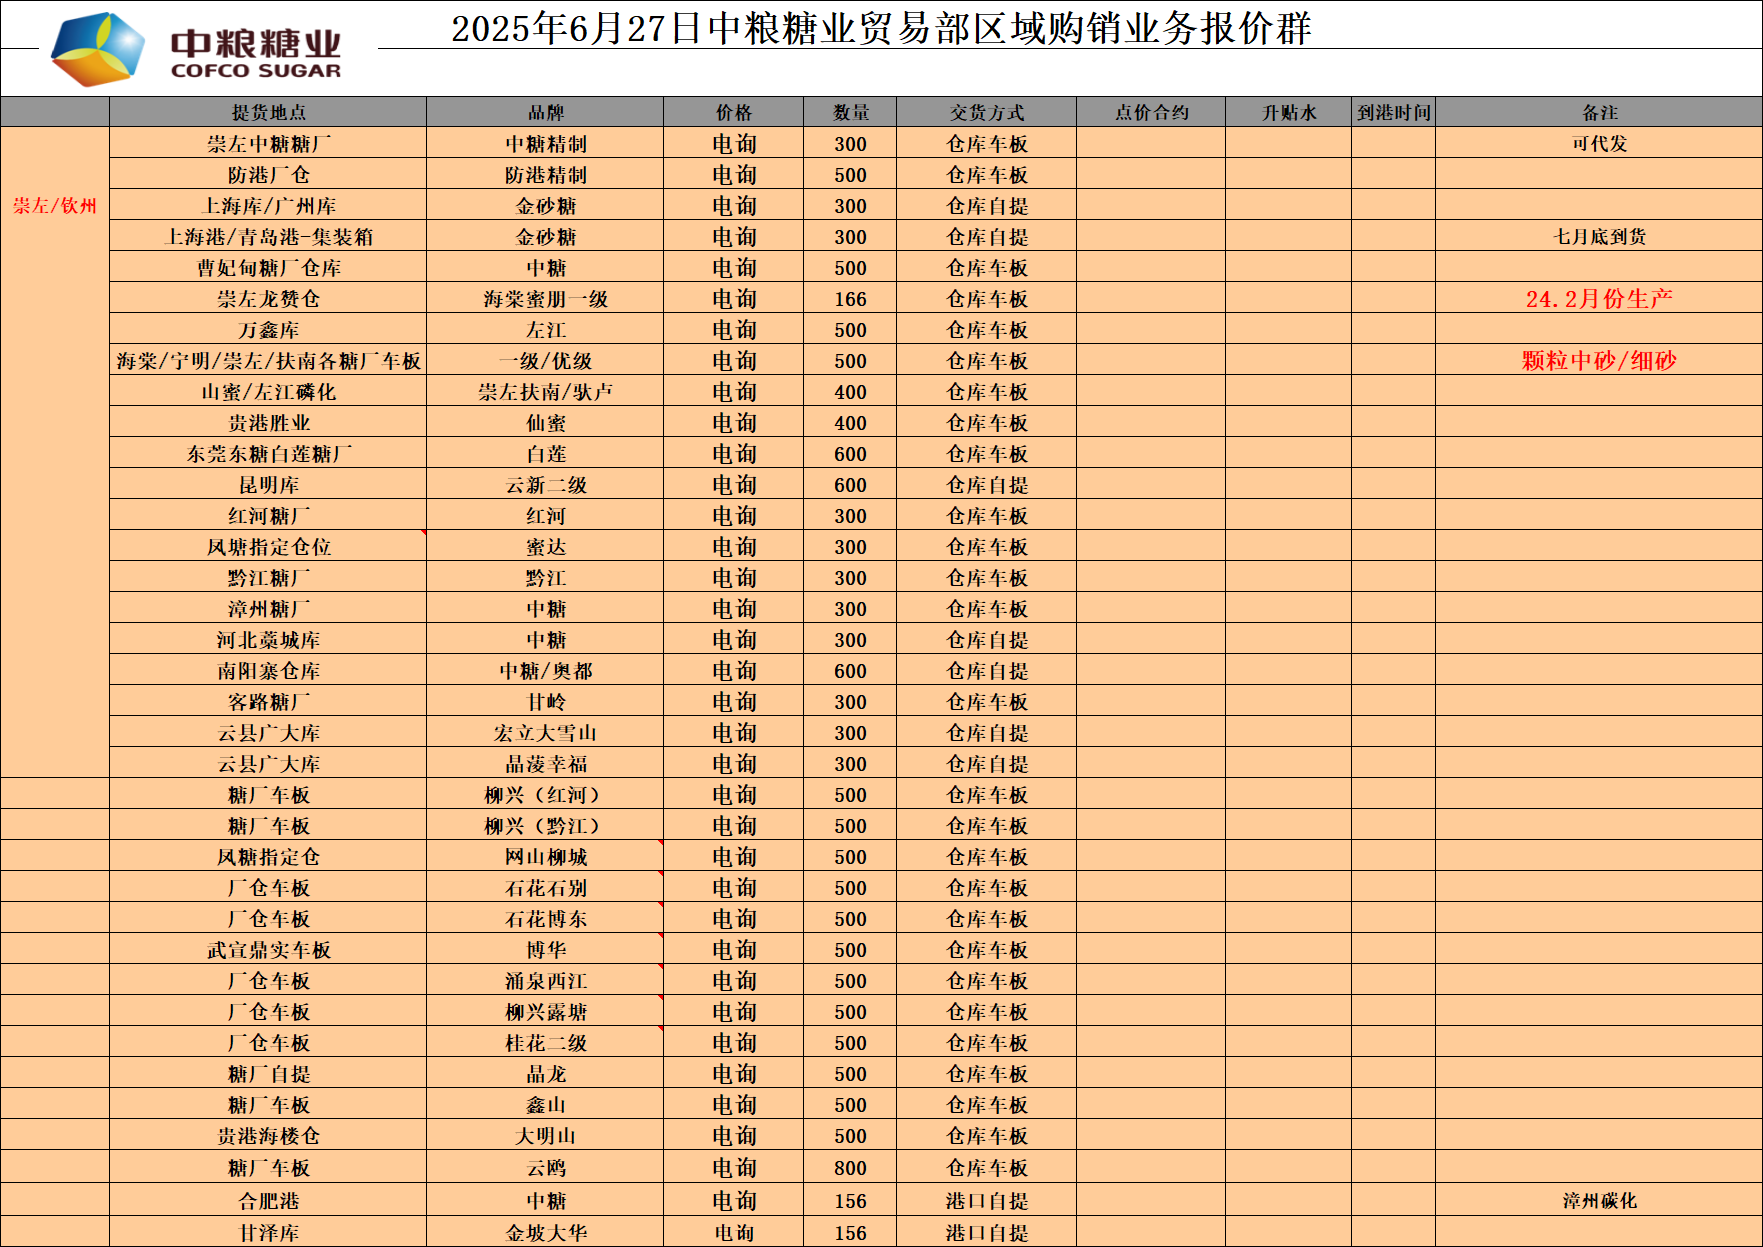Select the 海棠蜜朋一级 brand cell
1763x1247 pixels.
click(x=545, y=299)
